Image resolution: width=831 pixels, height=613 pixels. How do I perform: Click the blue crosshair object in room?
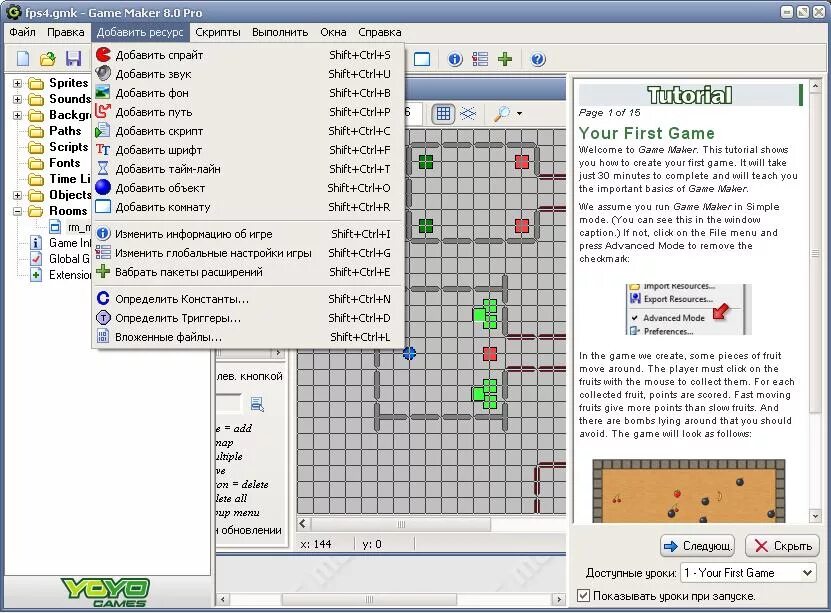pos(409,353)
